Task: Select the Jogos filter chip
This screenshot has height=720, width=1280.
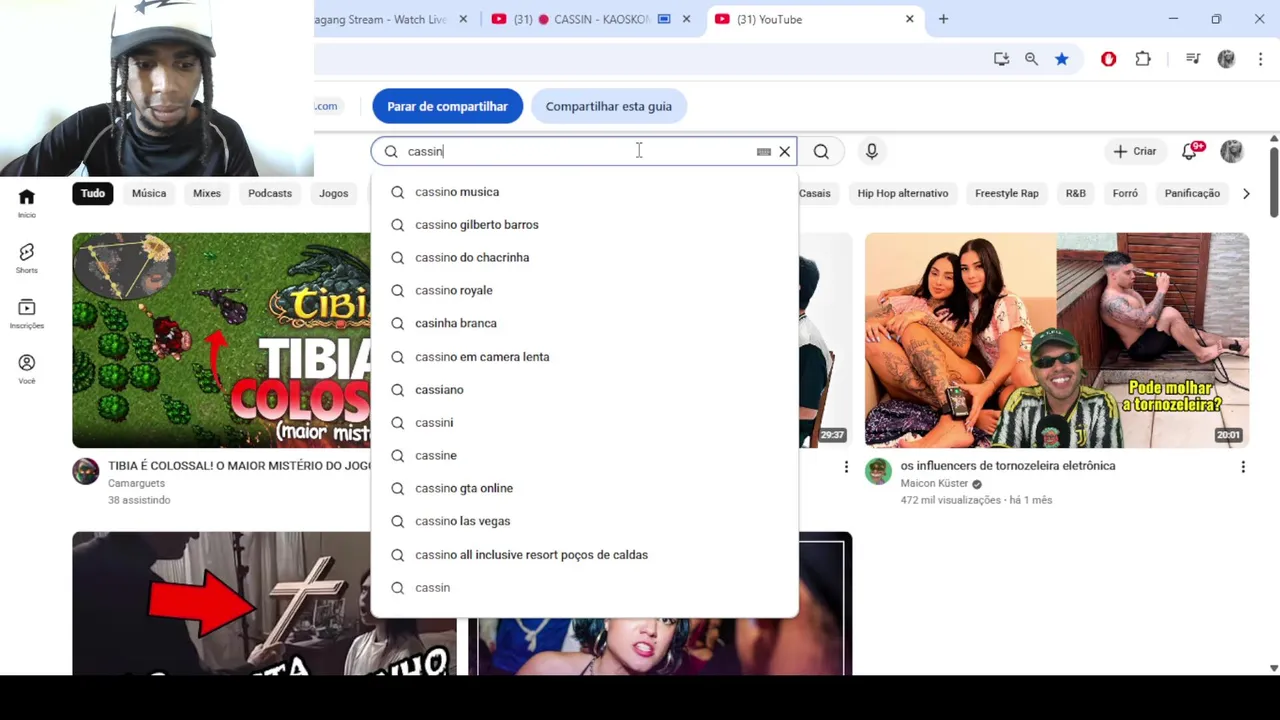Action: 334,193
